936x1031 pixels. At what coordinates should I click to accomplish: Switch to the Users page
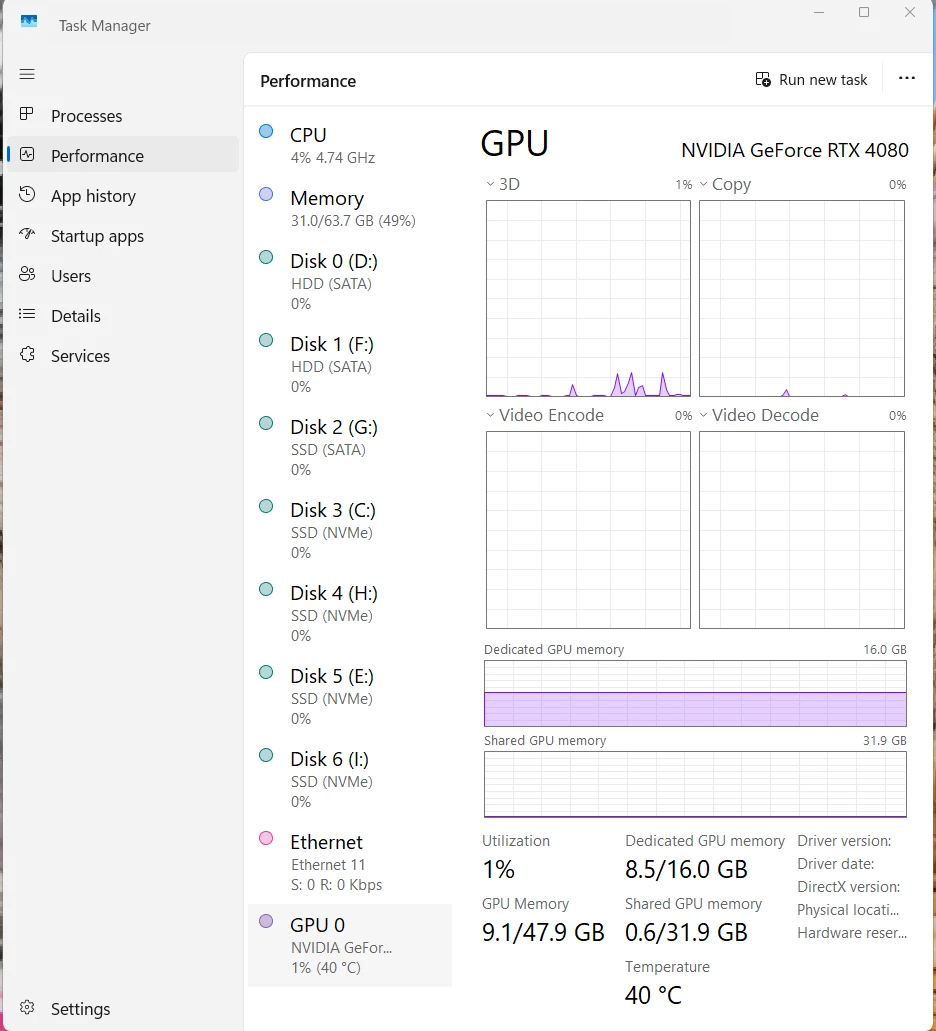click(x=124, y=276)
